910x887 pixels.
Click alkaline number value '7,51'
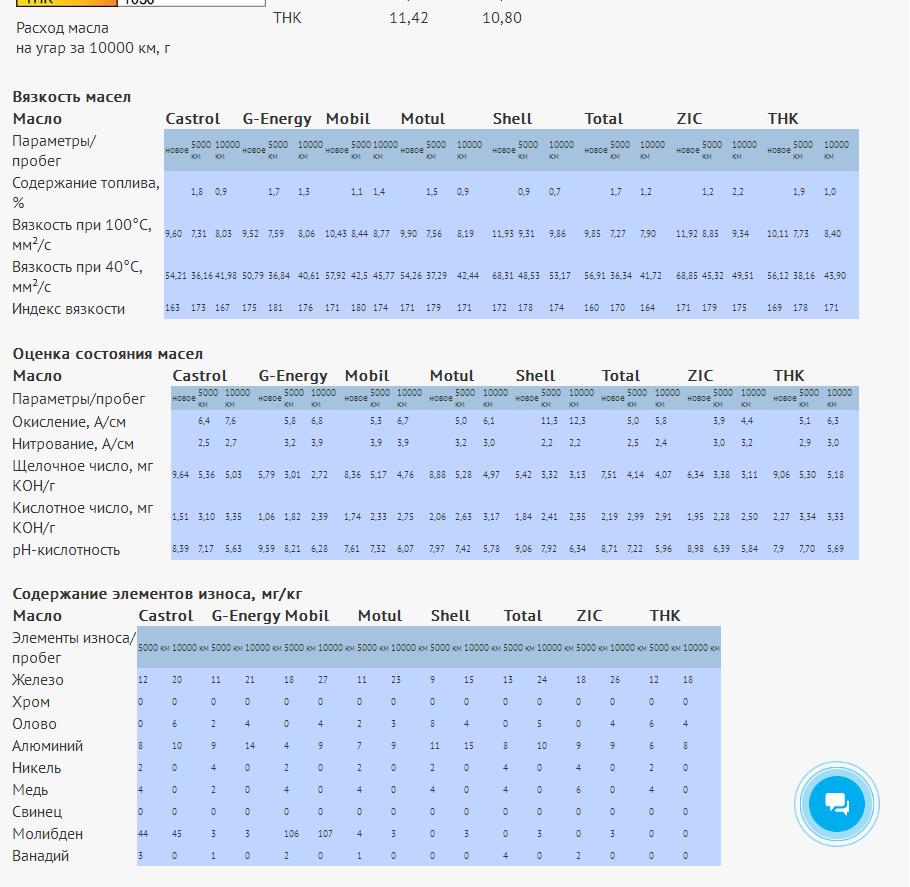click(609, 474)
